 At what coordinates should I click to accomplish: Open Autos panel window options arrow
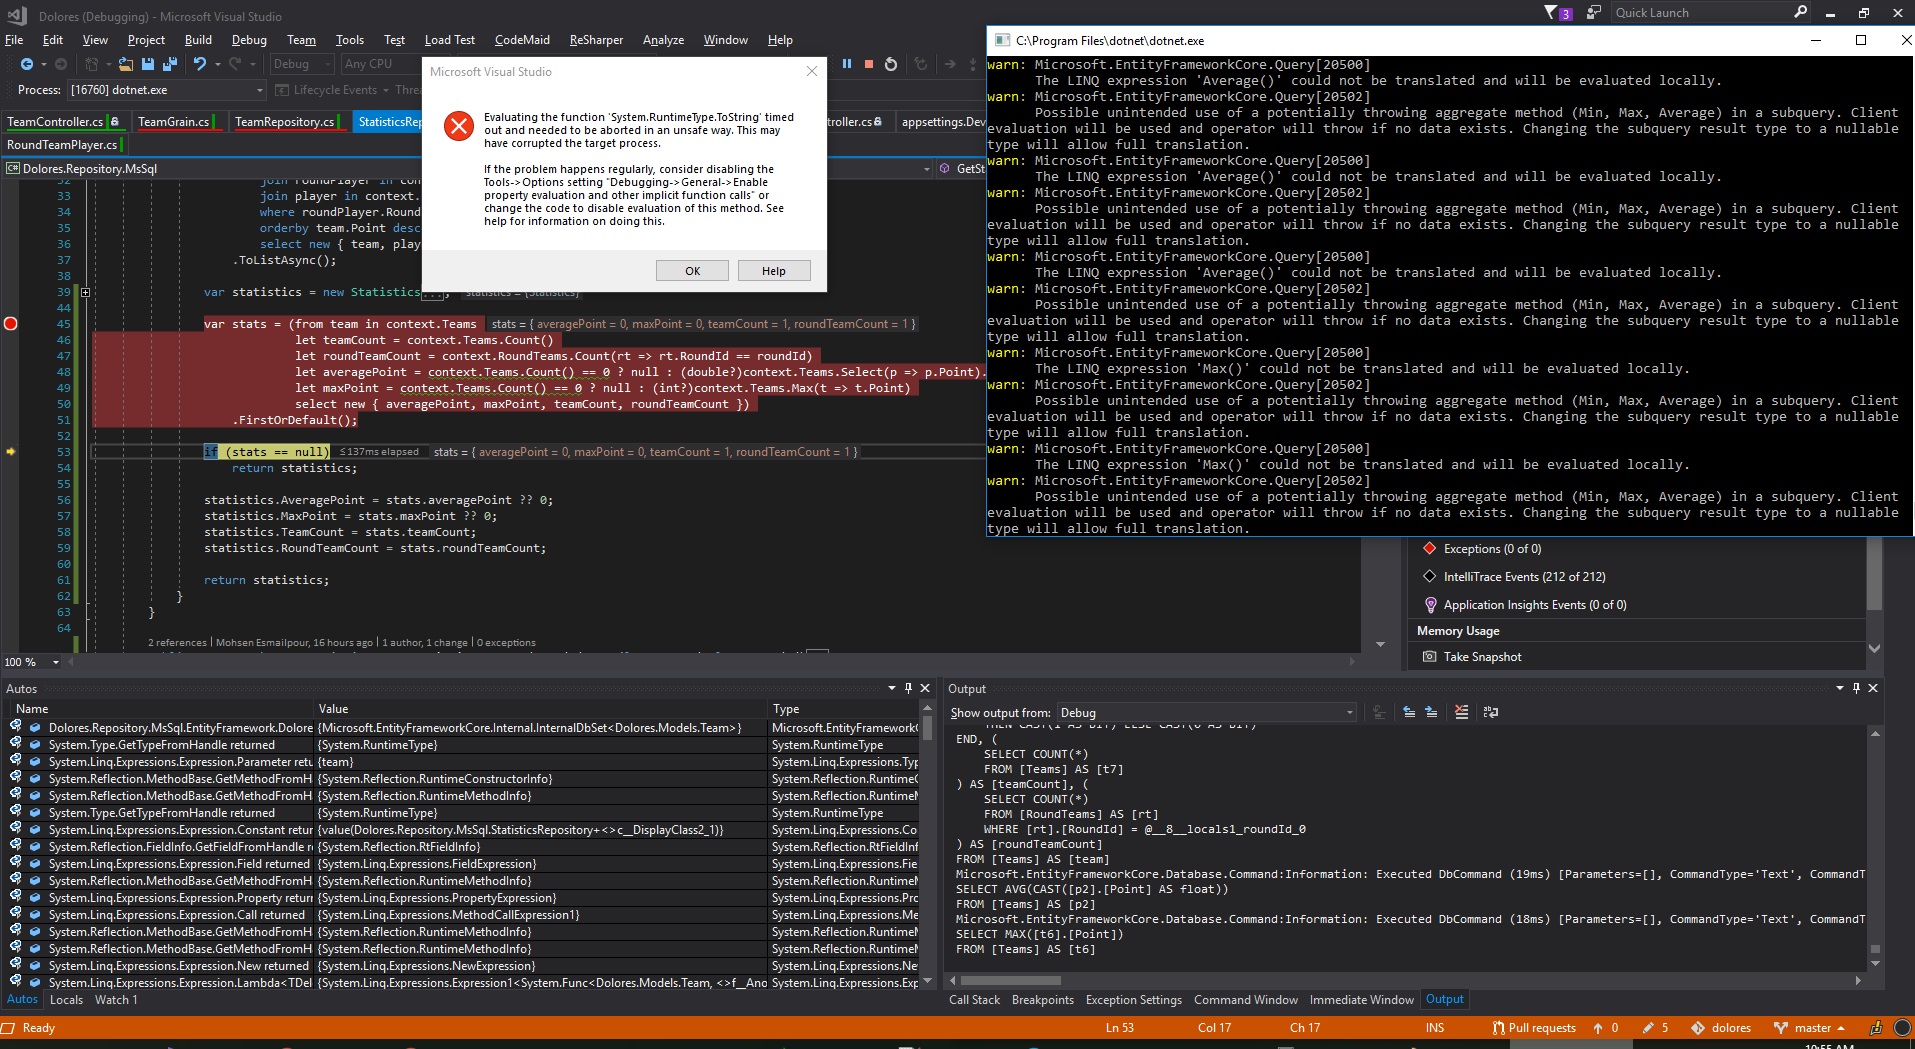click(x=891, y=688)
